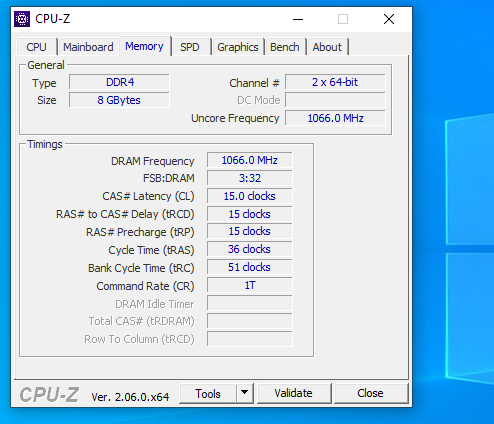Click the Bank Cycle Time (tRC) label
This screenshot has width=494, height=424.
[x=141, y=268]
